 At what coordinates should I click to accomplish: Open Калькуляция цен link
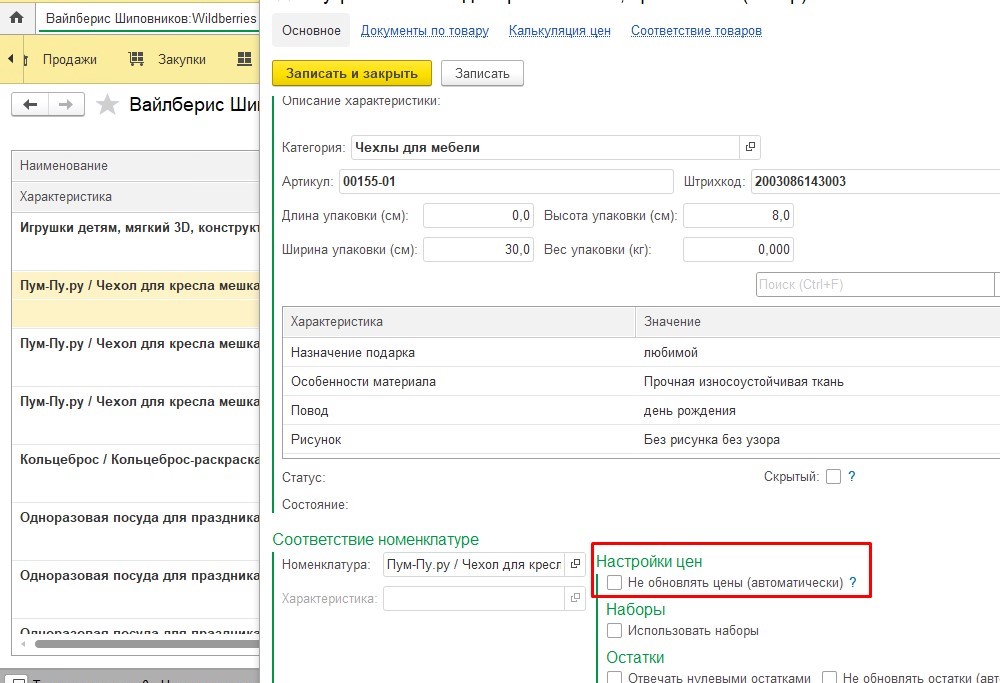(559, 31)
